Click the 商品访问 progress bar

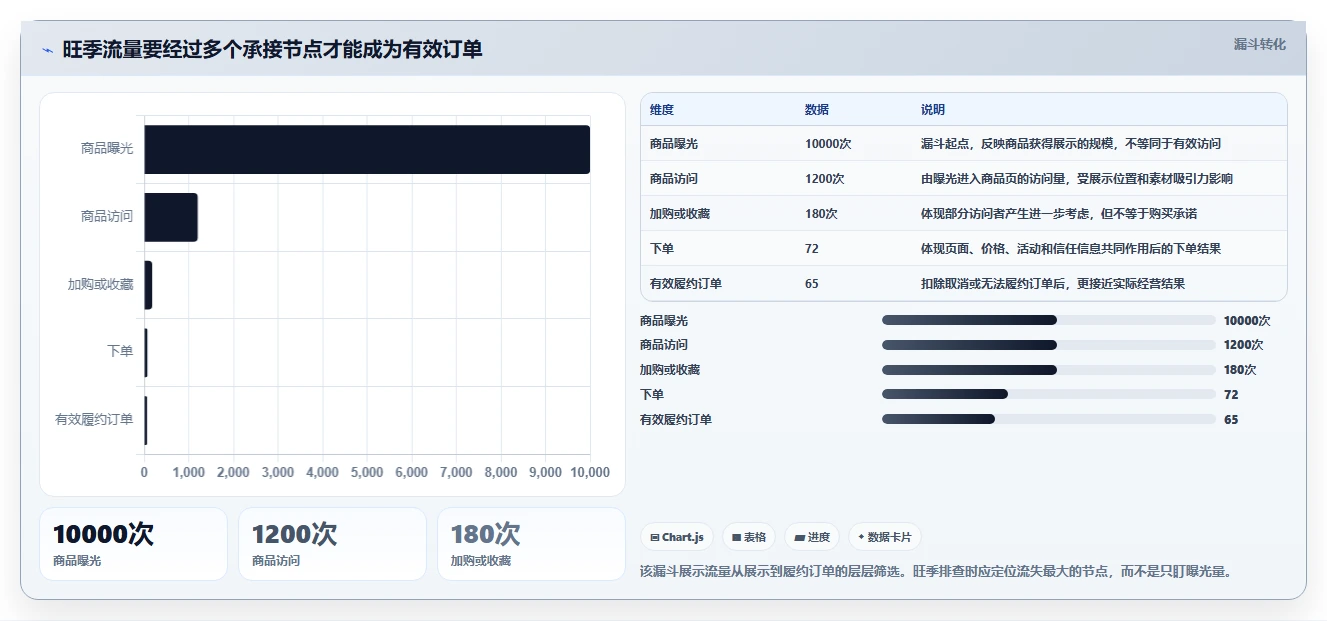(x=1049, y=345)
